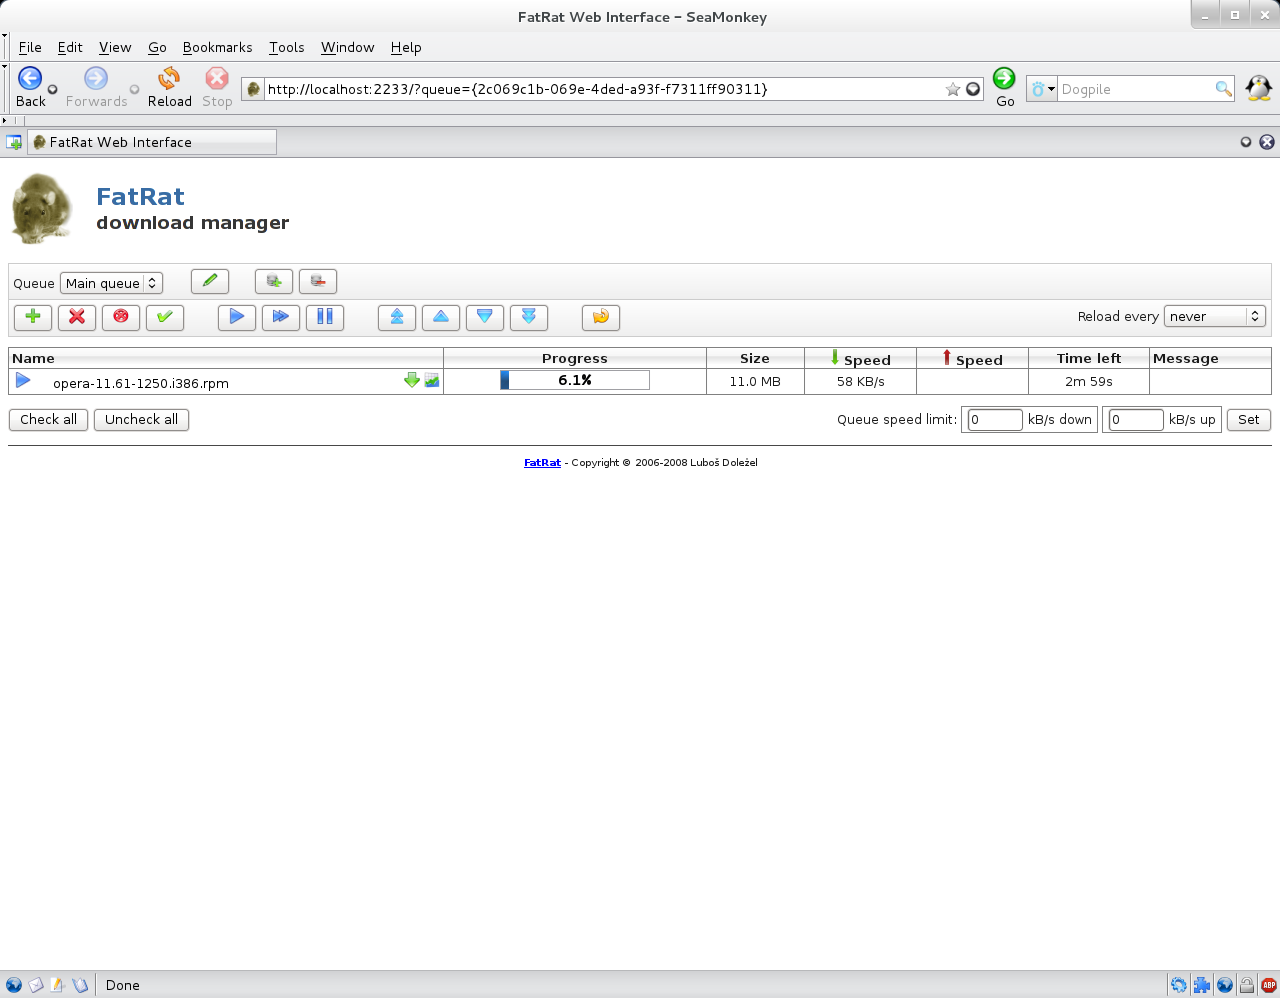Open new tab with the tab-bar plus icon

pos(14,142)
